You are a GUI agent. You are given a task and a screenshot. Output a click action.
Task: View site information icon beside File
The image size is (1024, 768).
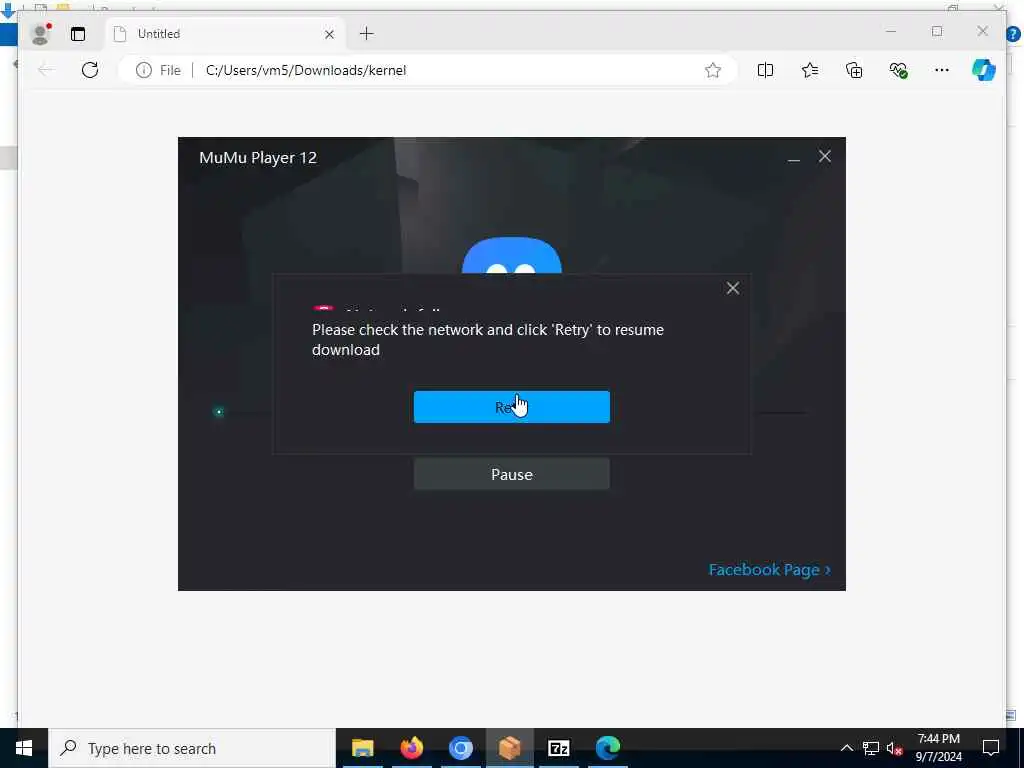click(144, 70)
